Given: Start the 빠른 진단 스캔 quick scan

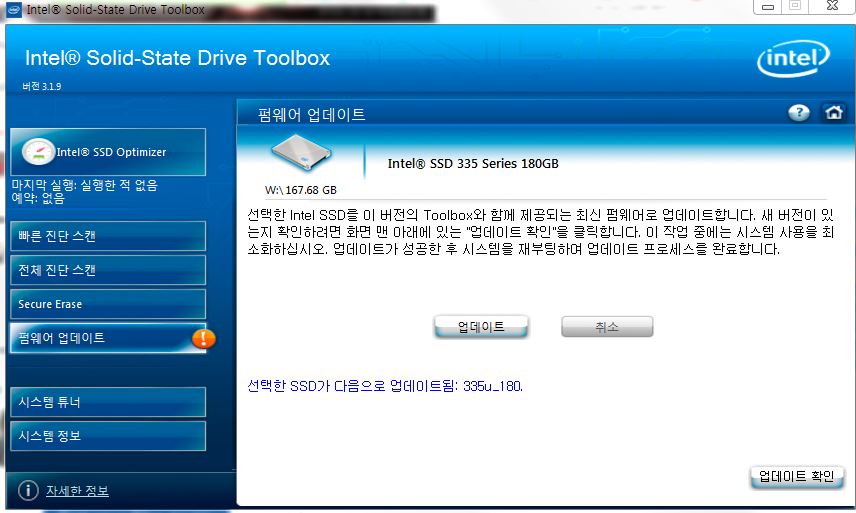Looking at the screenshot, I should point(108,236).
